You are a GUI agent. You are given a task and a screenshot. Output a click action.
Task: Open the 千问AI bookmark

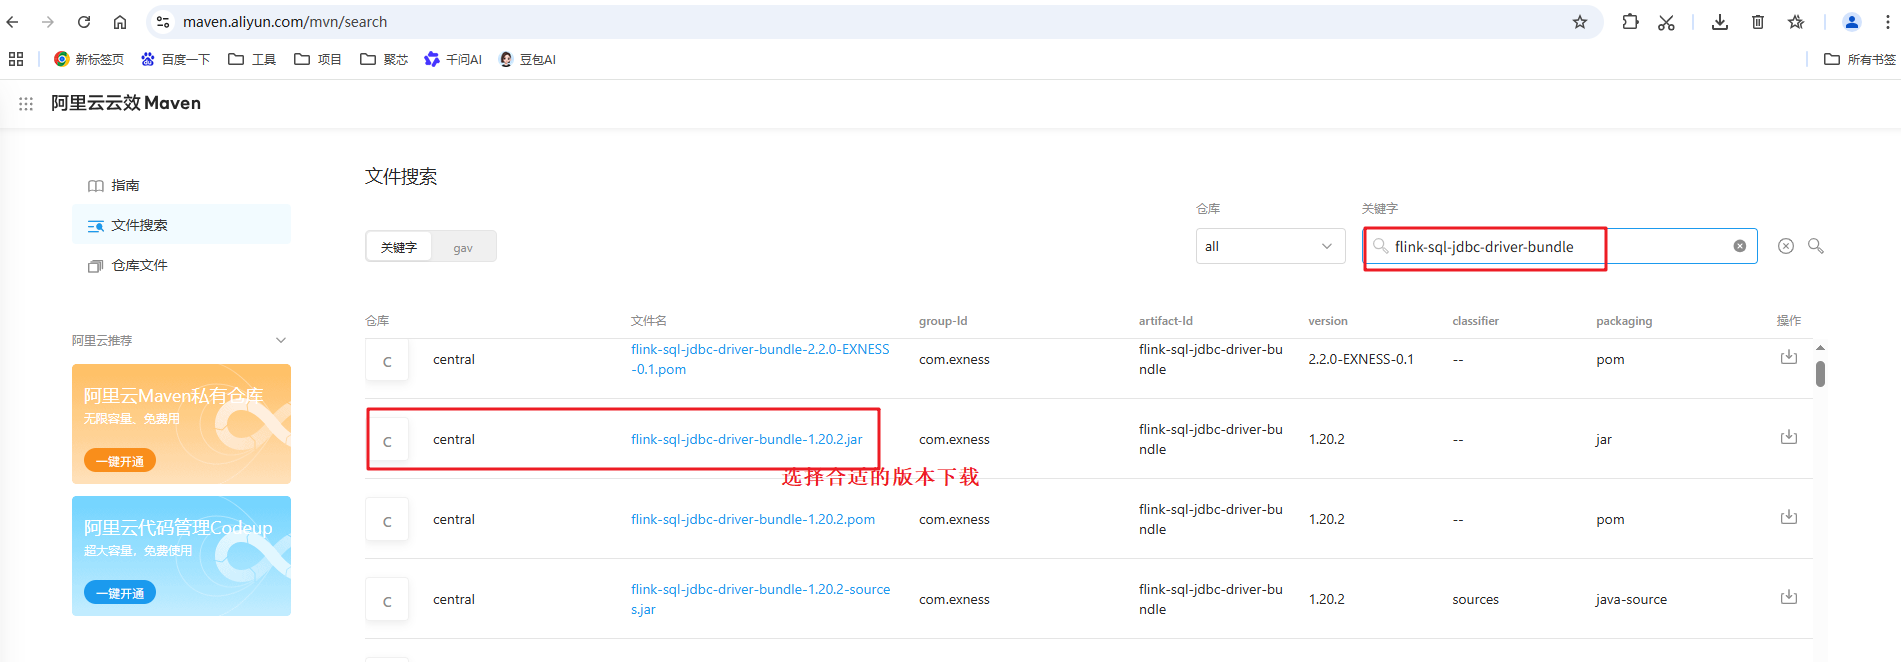click(453, 59)
